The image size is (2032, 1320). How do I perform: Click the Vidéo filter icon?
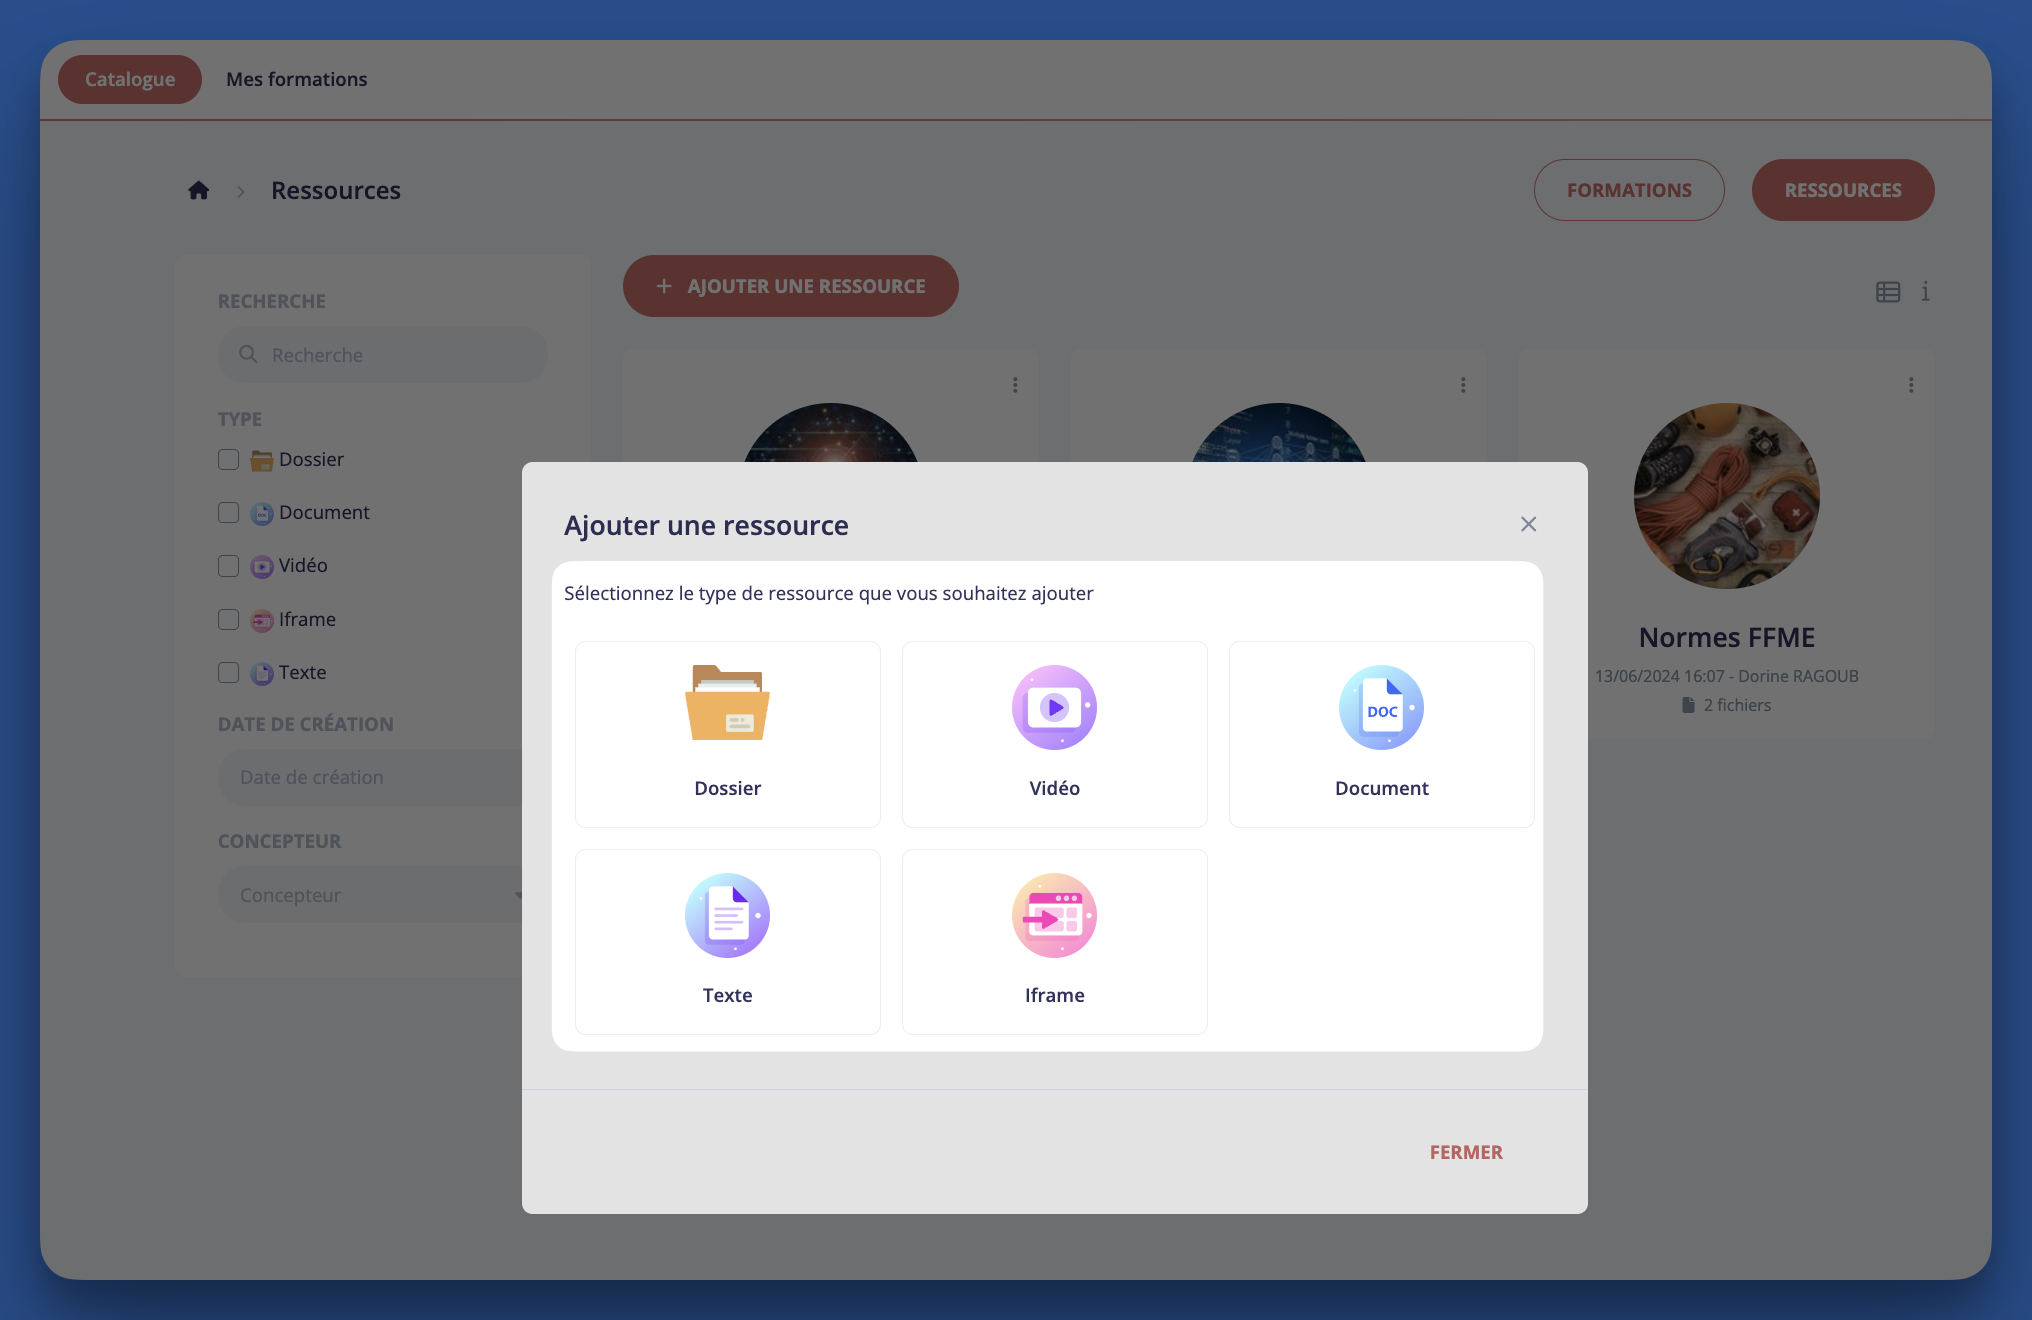[x=262, y=567]
